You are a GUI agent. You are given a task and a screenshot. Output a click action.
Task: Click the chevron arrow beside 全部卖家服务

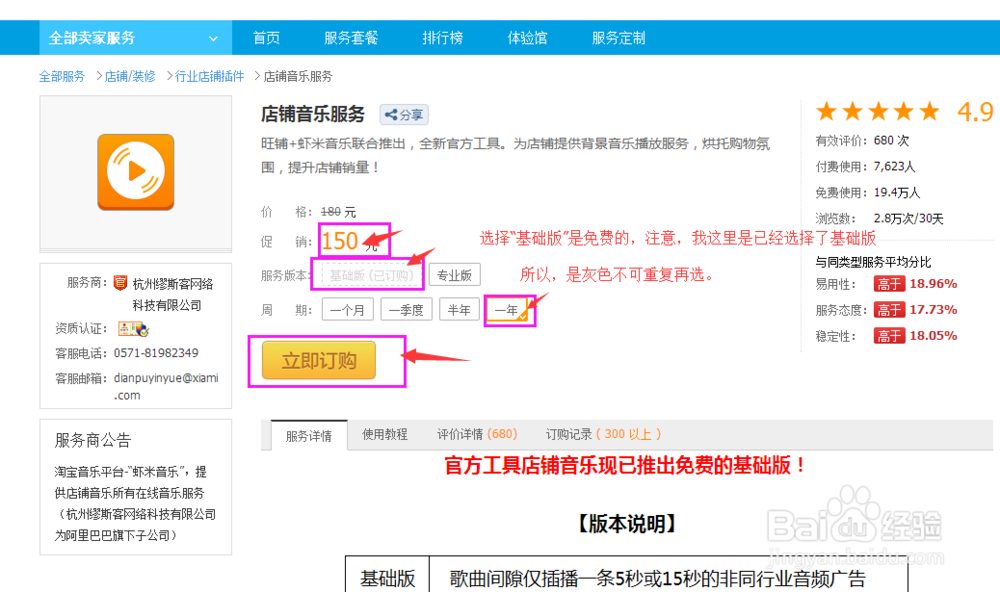pyautogui.click(x=213, y=38)
